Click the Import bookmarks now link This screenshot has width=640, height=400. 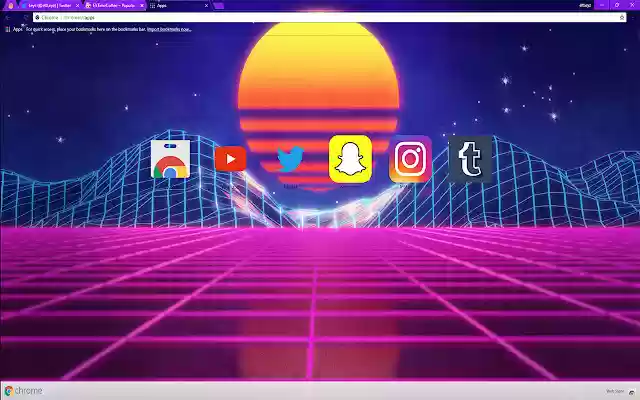pyautogui.click(x=169, y=29)
